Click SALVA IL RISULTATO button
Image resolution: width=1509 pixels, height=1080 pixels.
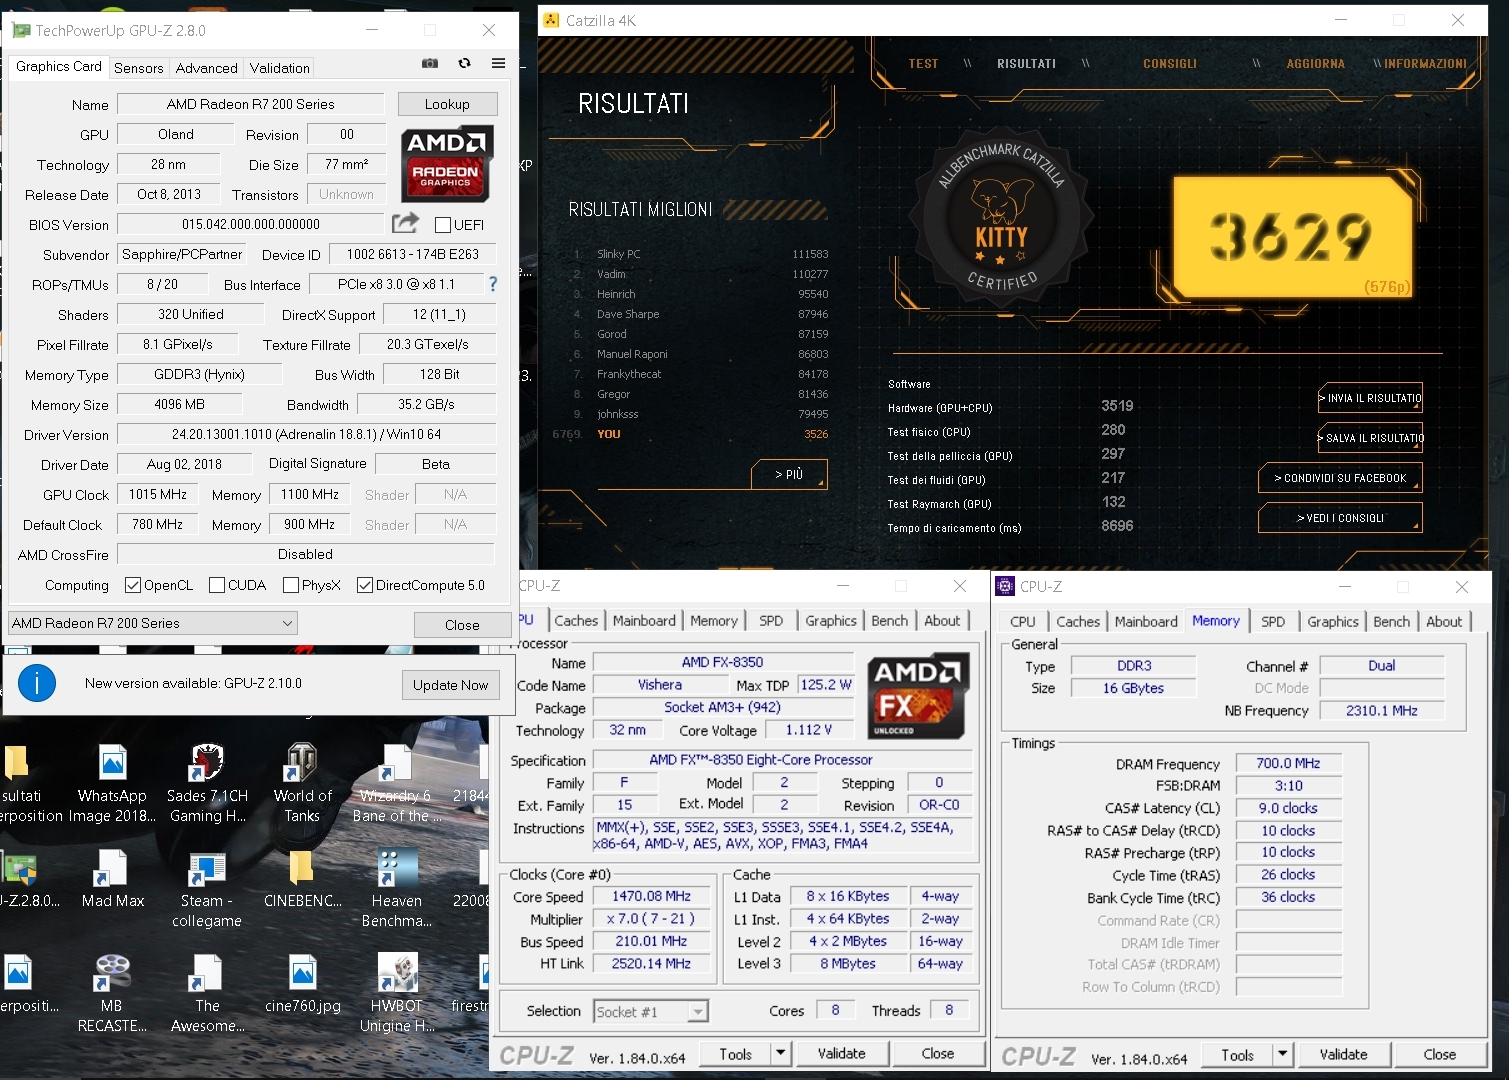click(x=1370, y=438)
